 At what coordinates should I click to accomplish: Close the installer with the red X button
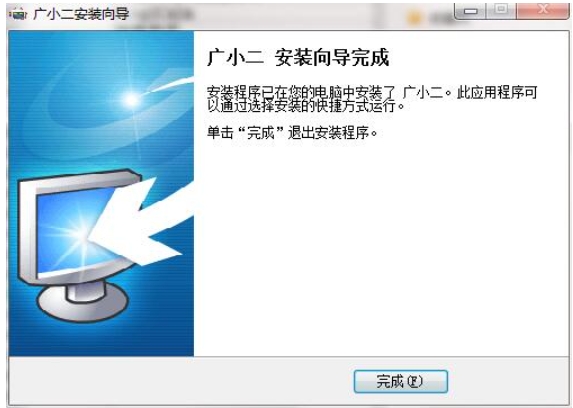pyautogui.click(x=543, y=10)
